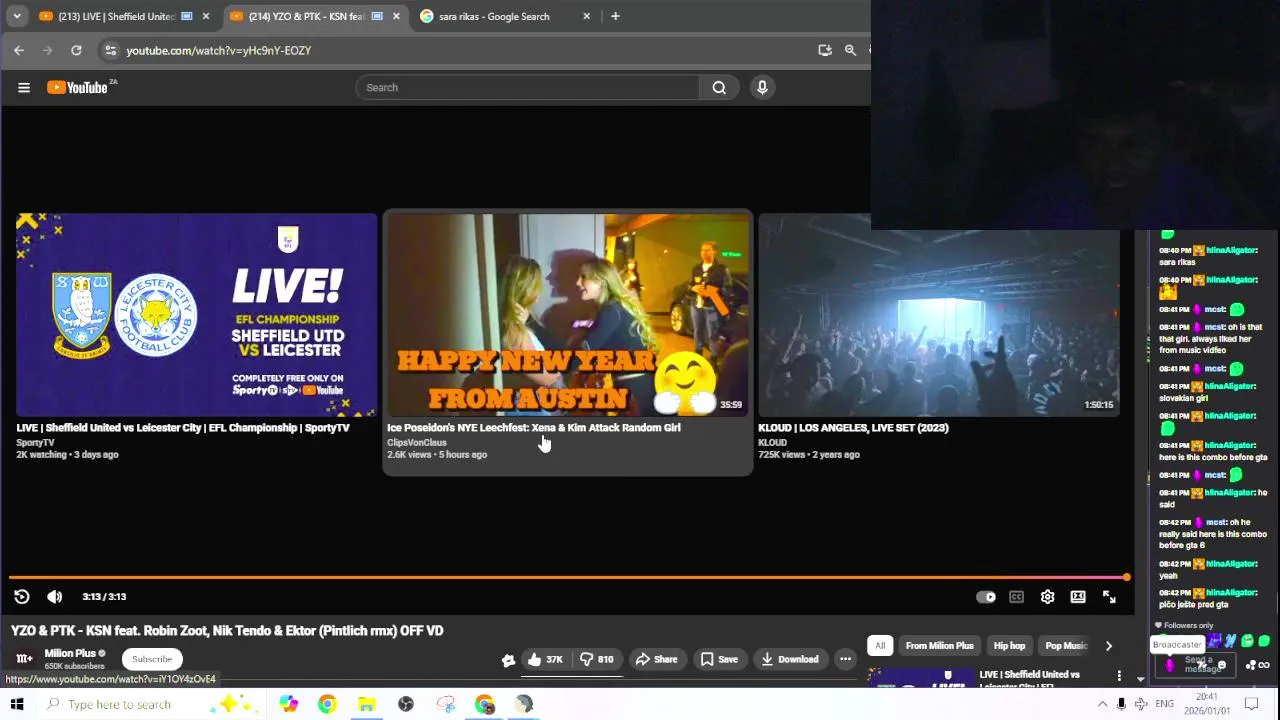Open the OBS icon on the taskbar

click(x=406, y=704)
